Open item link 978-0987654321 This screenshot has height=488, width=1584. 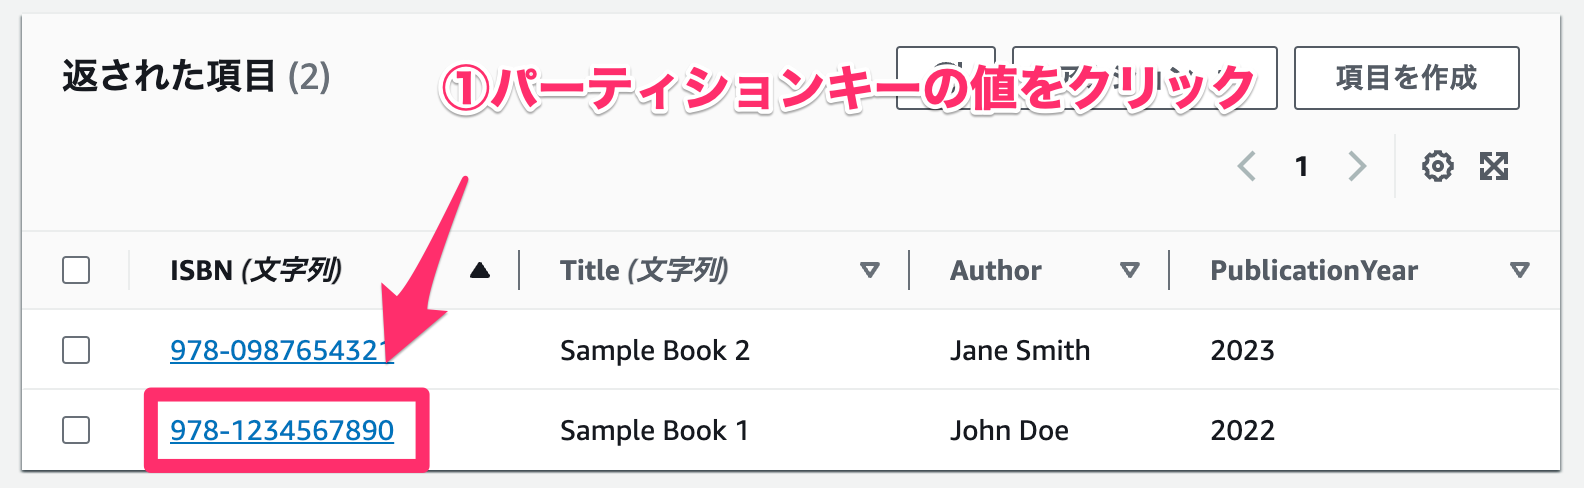(282, 350)
